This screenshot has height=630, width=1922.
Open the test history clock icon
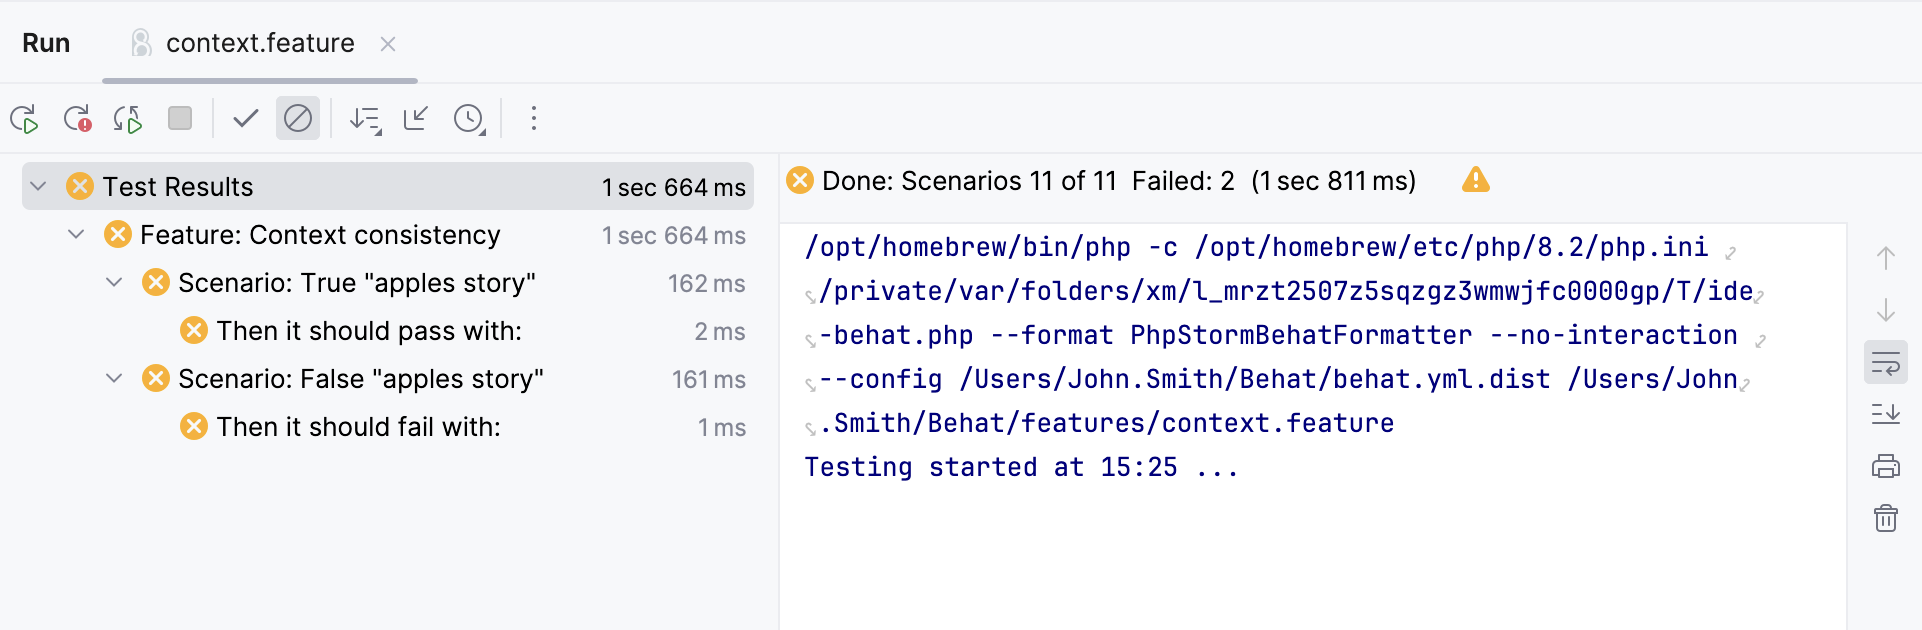point(469,119)
